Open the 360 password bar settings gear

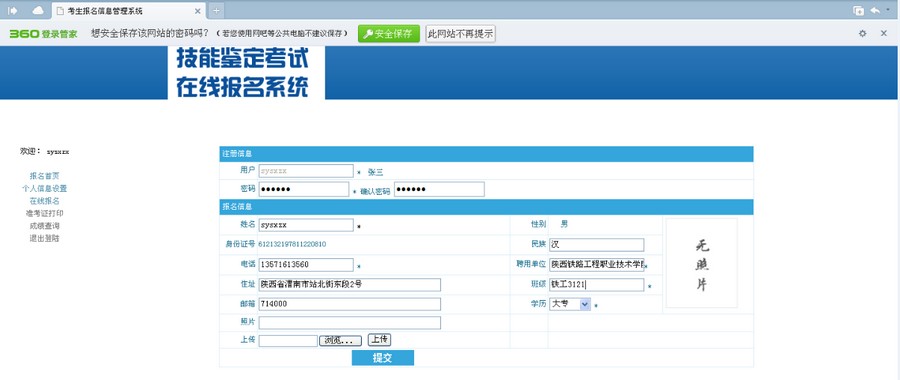(x=862, y=33)
